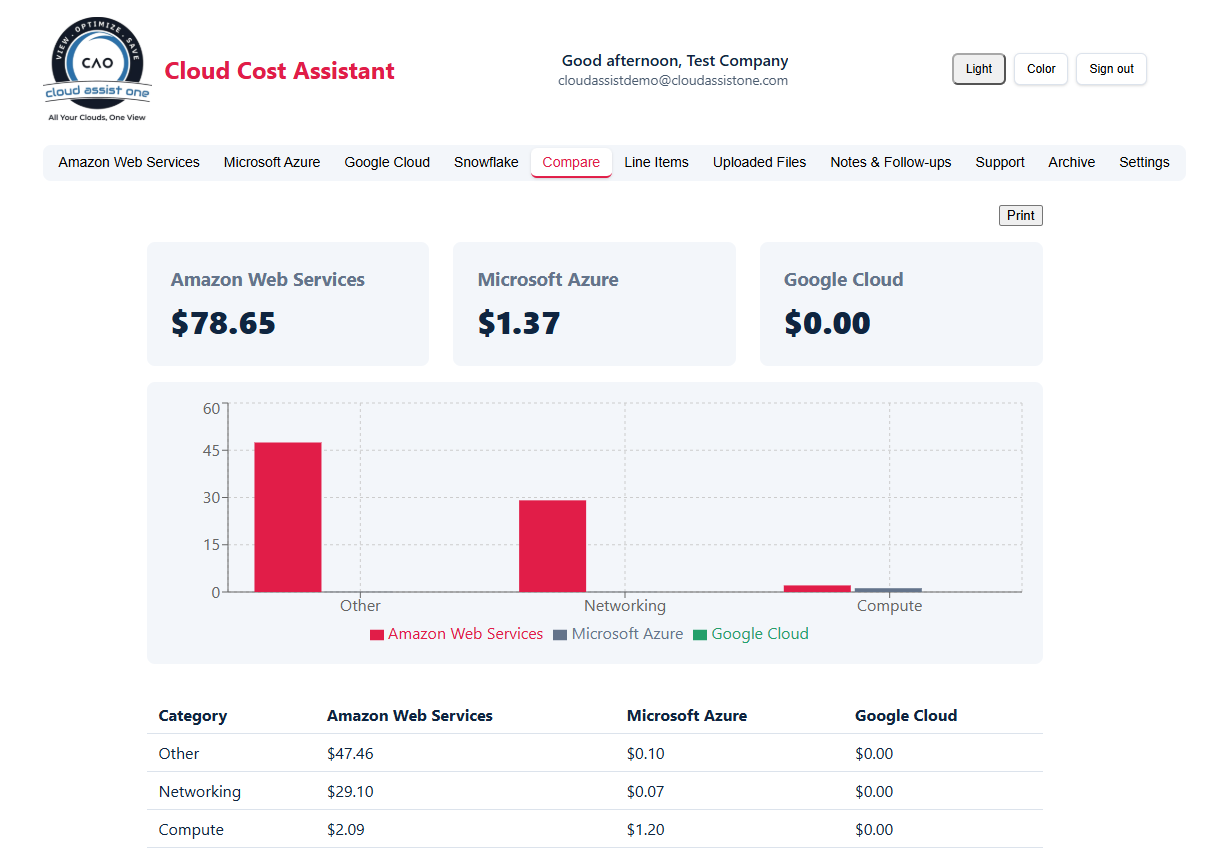Screen dimensions: 1222x867
Task: Click the Google Cloud legend swatch
Action: pyautogui.click(x=700, y=635)
